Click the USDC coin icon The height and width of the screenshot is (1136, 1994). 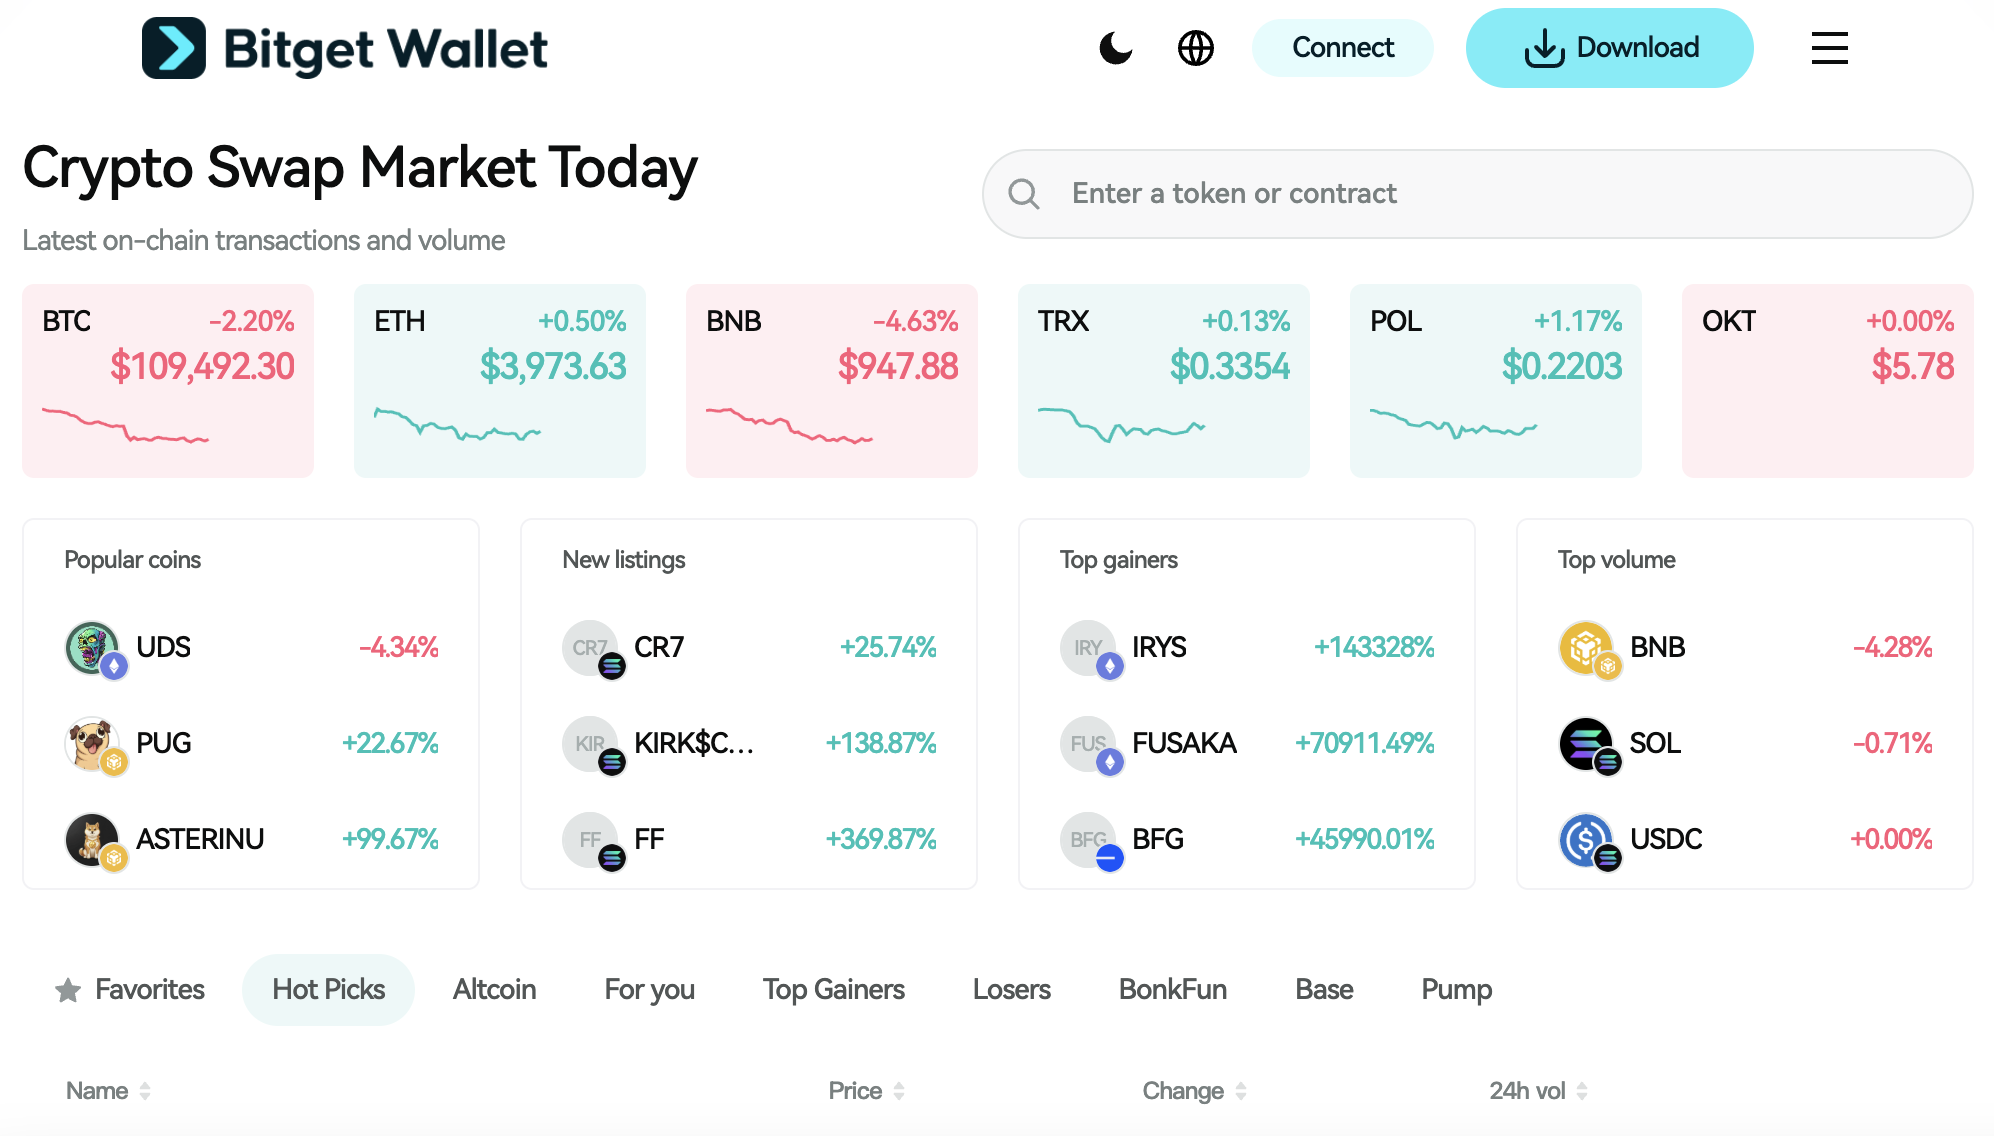click(1586, 840)
